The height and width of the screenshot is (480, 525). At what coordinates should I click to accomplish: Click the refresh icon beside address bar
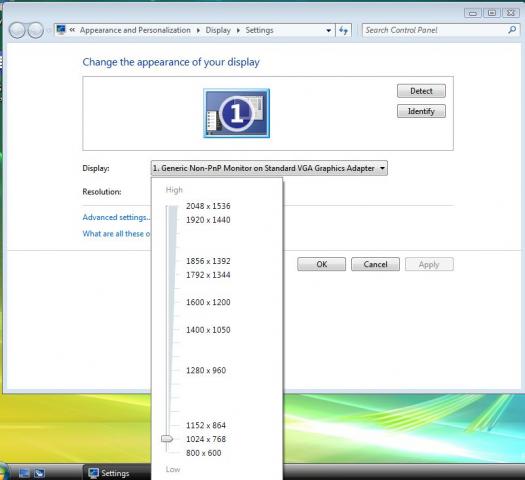click(344, 30)
